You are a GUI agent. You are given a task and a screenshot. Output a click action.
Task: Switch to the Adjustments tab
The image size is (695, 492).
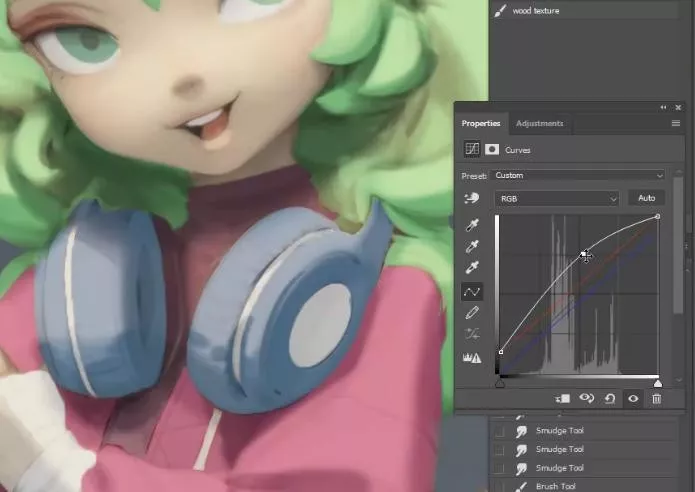(539, 123)
